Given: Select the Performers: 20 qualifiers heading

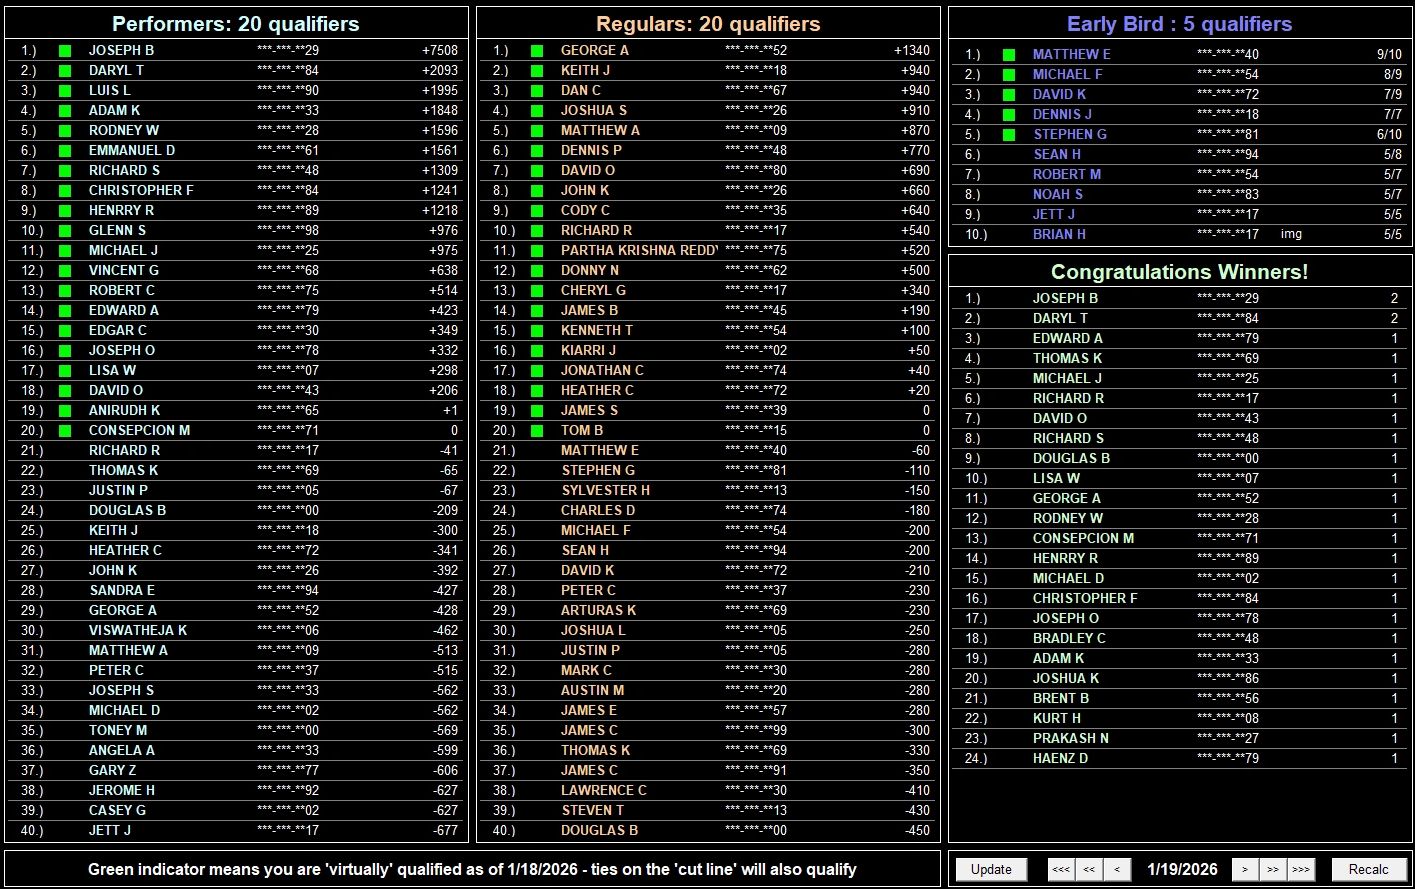Looking at the screenshot, I should [x=235, y=24].
